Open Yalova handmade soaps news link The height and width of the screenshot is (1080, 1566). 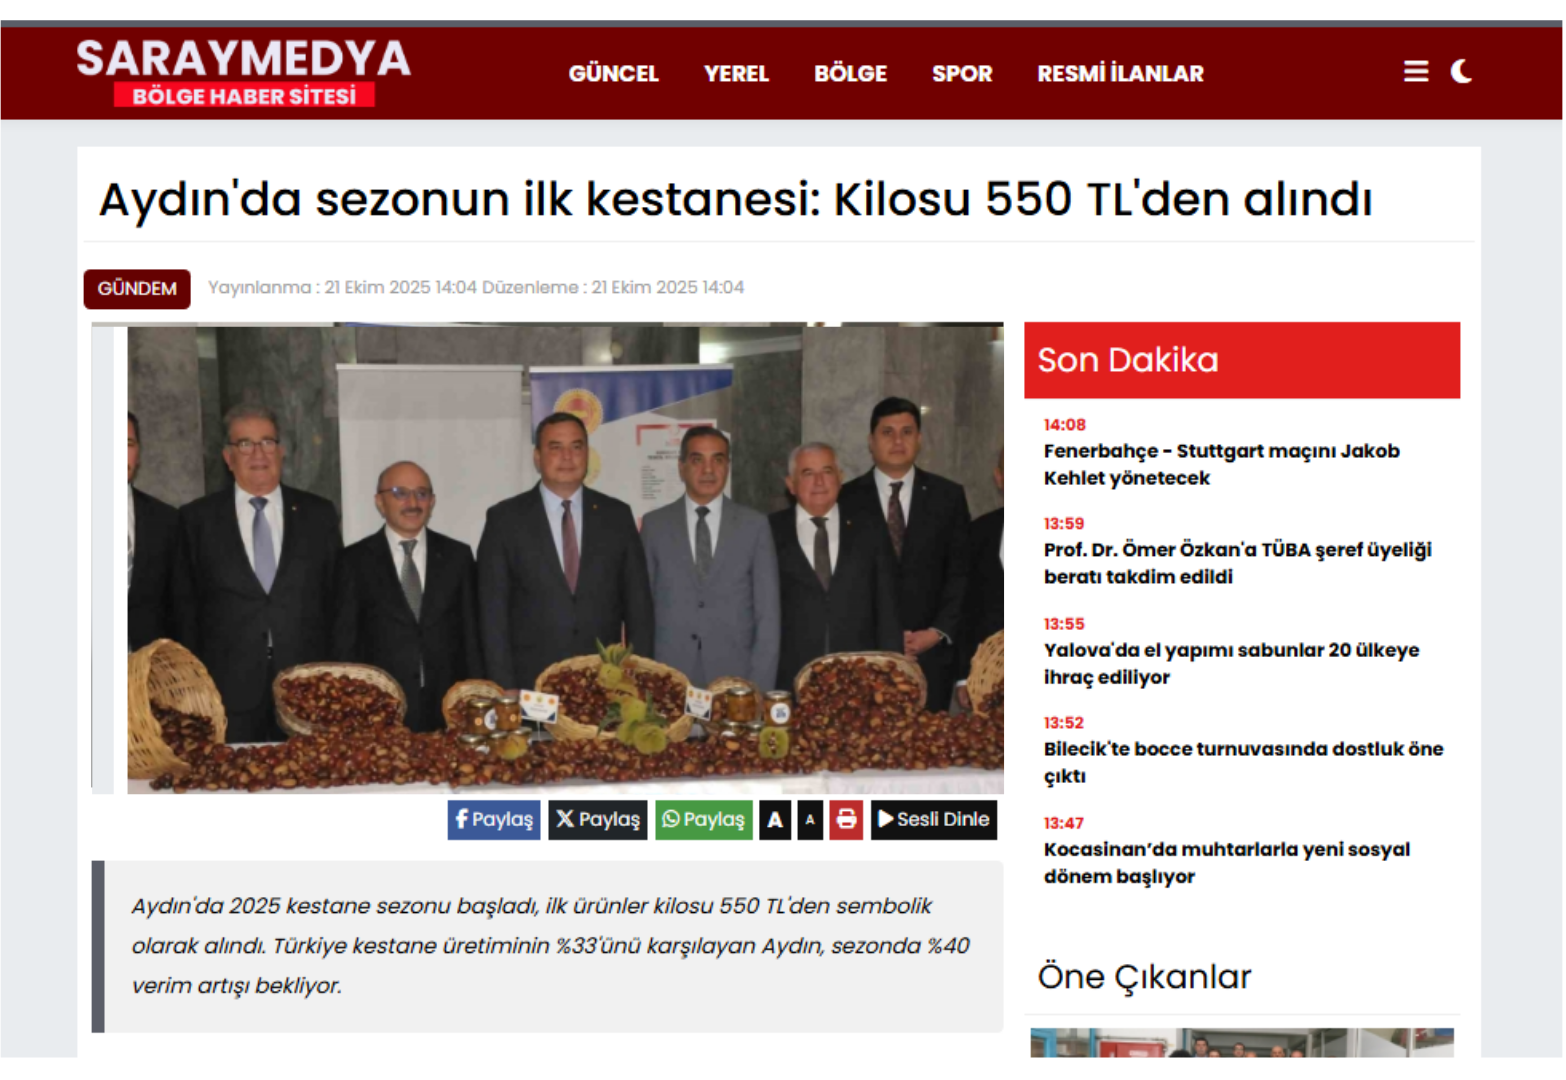point(1231,663)
